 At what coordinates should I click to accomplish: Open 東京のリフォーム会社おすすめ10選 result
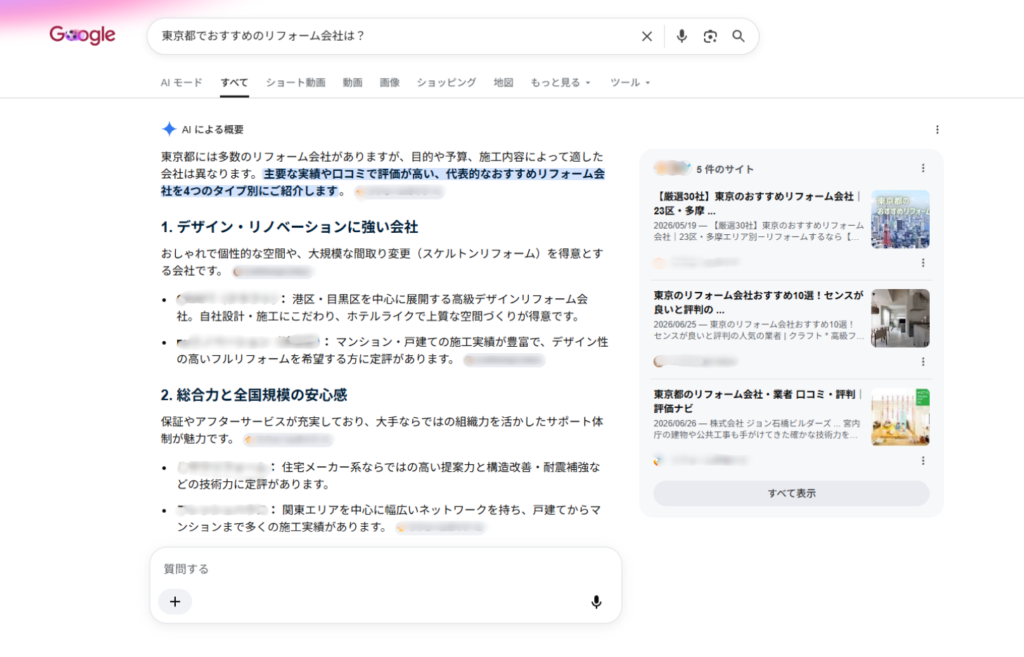click(758, 302)
